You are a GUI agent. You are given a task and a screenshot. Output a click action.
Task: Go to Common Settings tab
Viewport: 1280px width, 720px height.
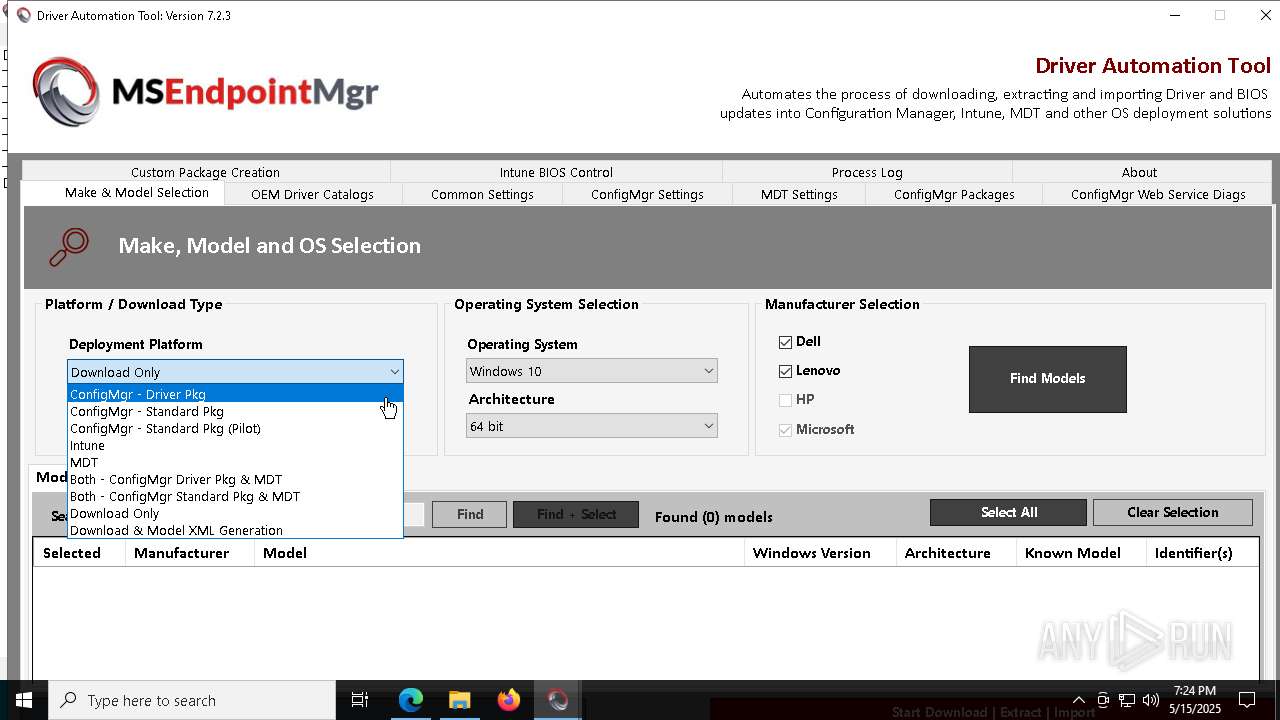pos(482,194)
